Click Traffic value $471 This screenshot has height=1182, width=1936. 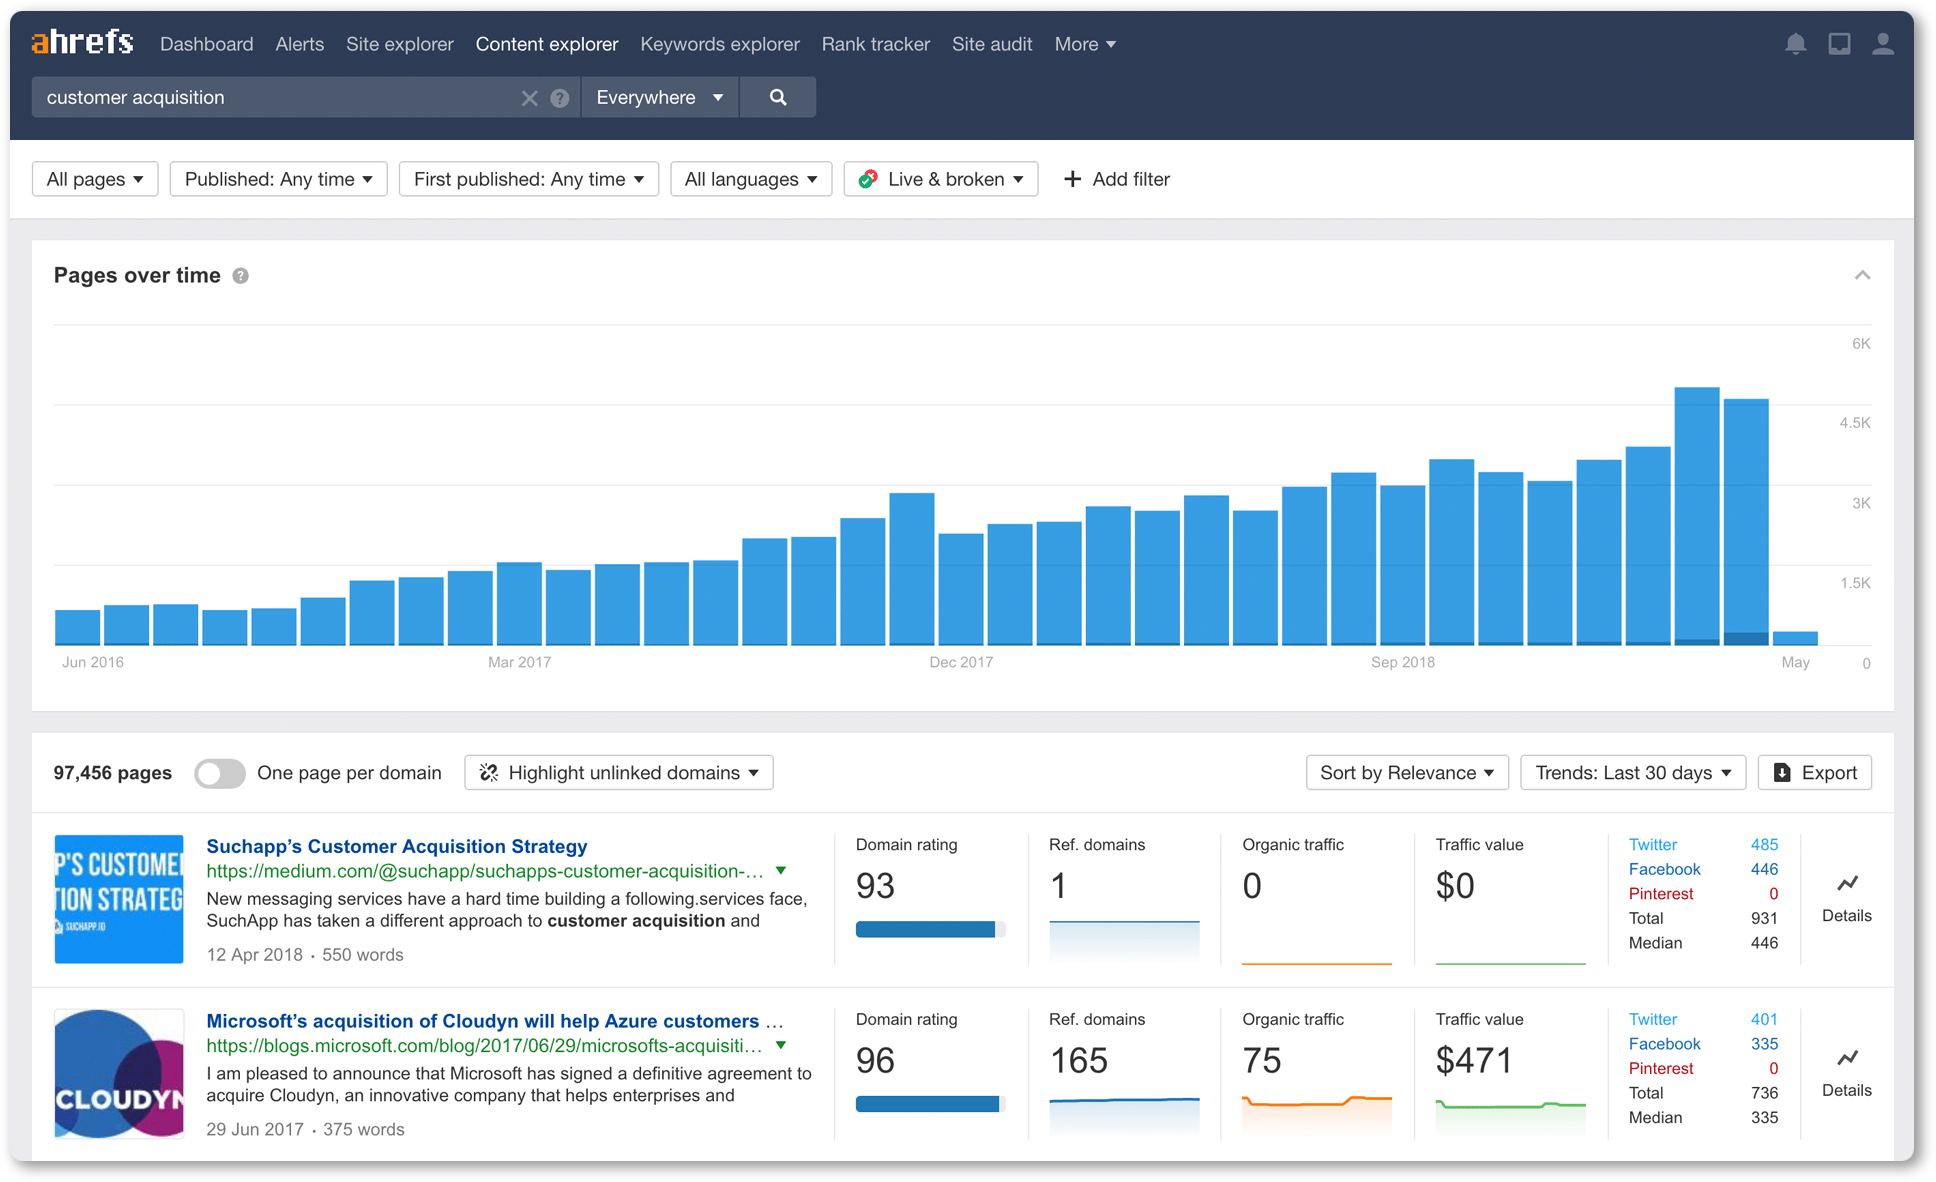pyautogui.click(x=1474, y=1060)
